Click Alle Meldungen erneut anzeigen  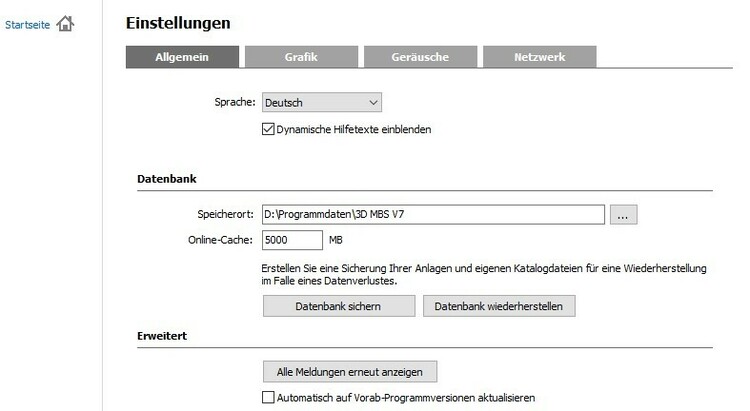click(349, 372)
